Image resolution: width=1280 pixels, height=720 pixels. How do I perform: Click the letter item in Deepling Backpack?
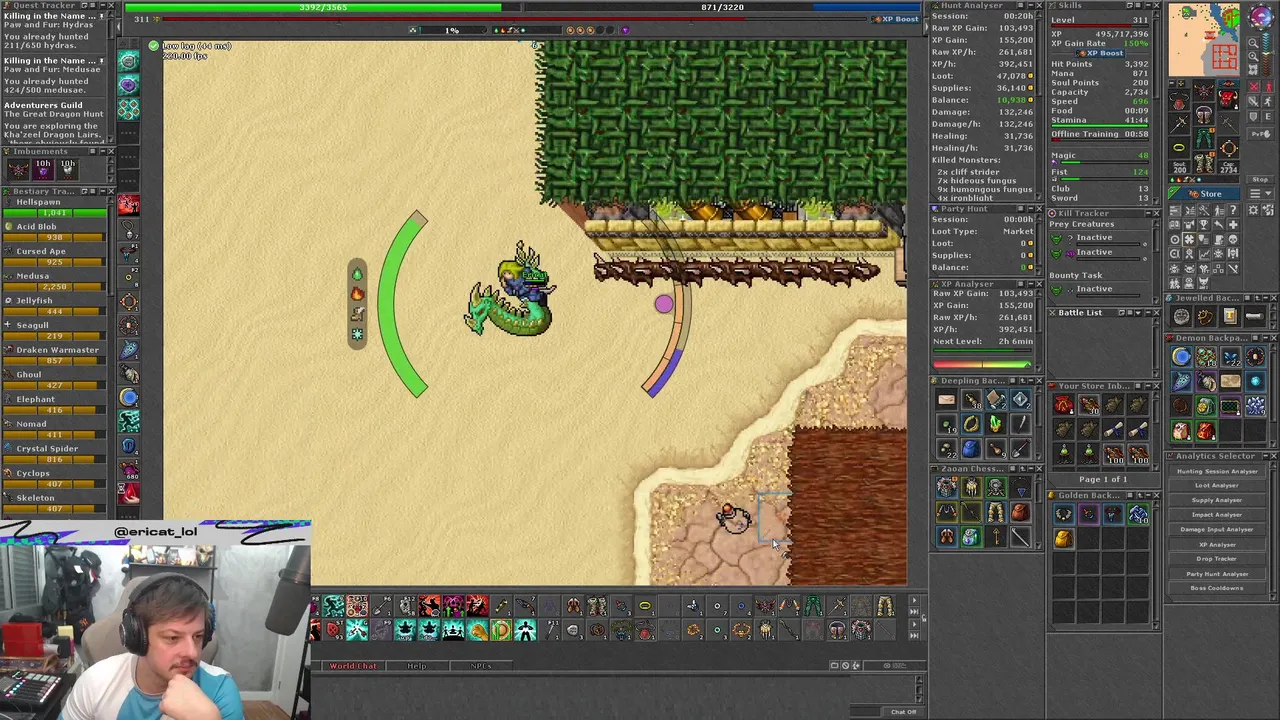pyautogui.click(x=946, y=401)
